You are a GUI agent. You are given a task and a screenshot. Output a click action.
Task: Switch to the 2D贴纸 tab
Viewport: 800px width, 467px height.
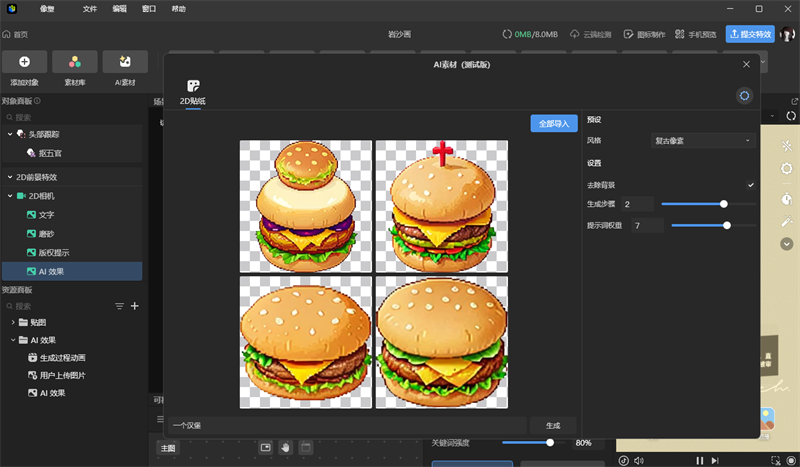(x=192, y=92)
